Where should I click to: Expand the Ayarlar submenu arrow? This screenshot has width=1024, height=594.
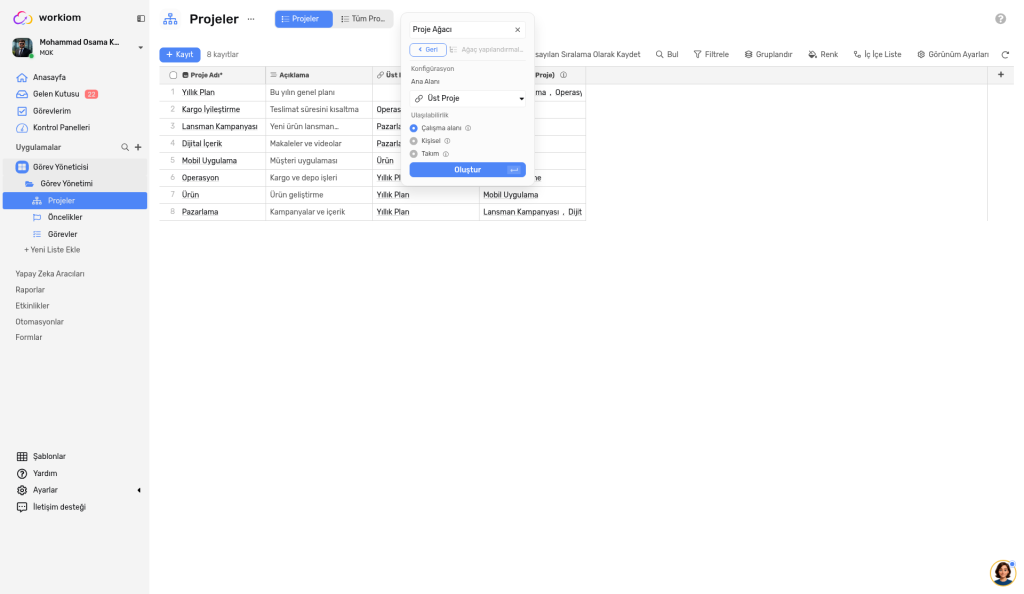(x=138, y=490)
